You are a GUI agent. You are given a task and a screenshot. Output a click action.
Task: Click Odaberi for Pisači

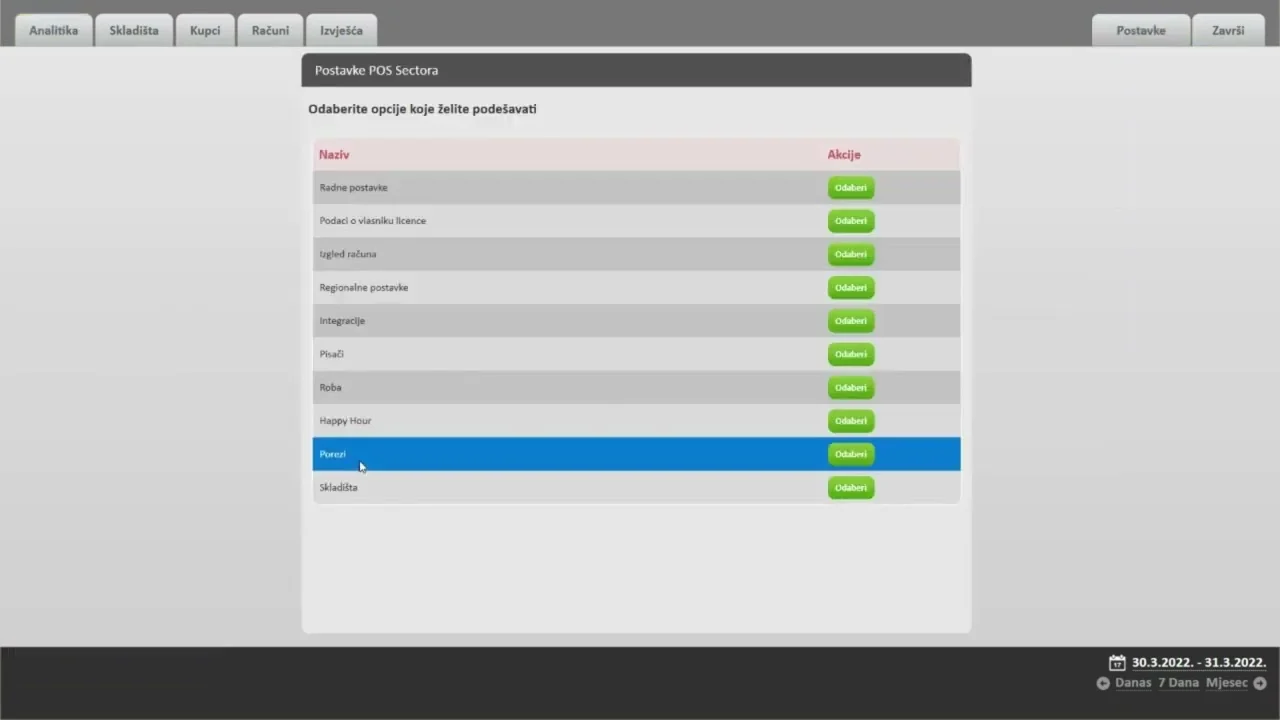click(x=851, y=354)
